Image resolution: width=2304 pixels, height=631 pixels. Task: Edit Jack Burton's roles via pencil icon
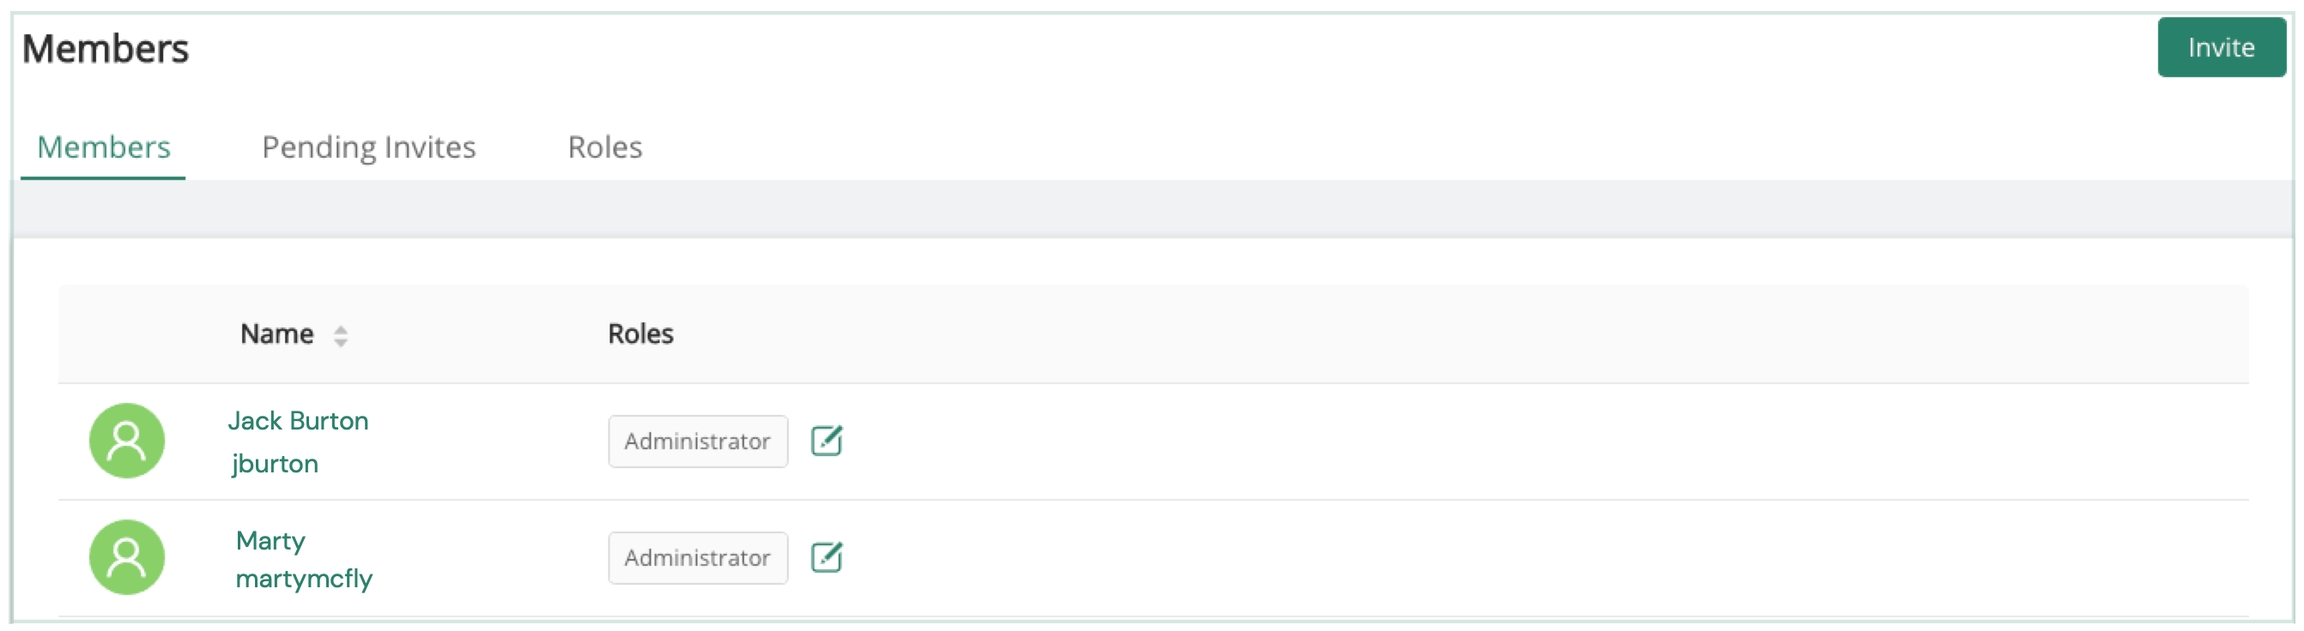click(x=826, y=441)
